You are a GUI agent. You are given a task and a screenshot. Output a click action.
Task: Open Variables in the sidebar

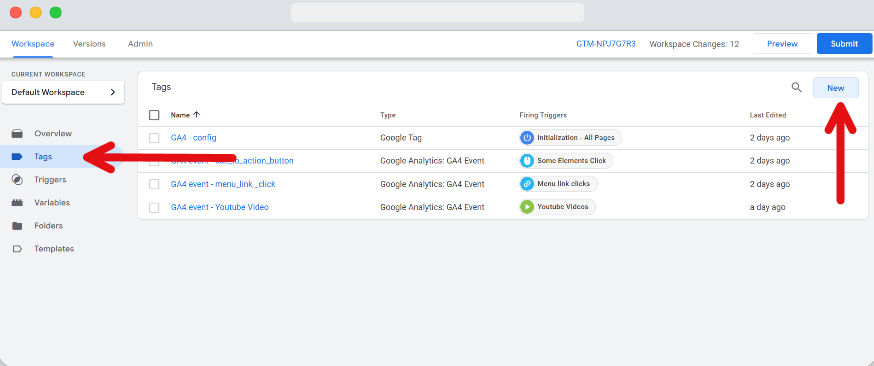52,203
